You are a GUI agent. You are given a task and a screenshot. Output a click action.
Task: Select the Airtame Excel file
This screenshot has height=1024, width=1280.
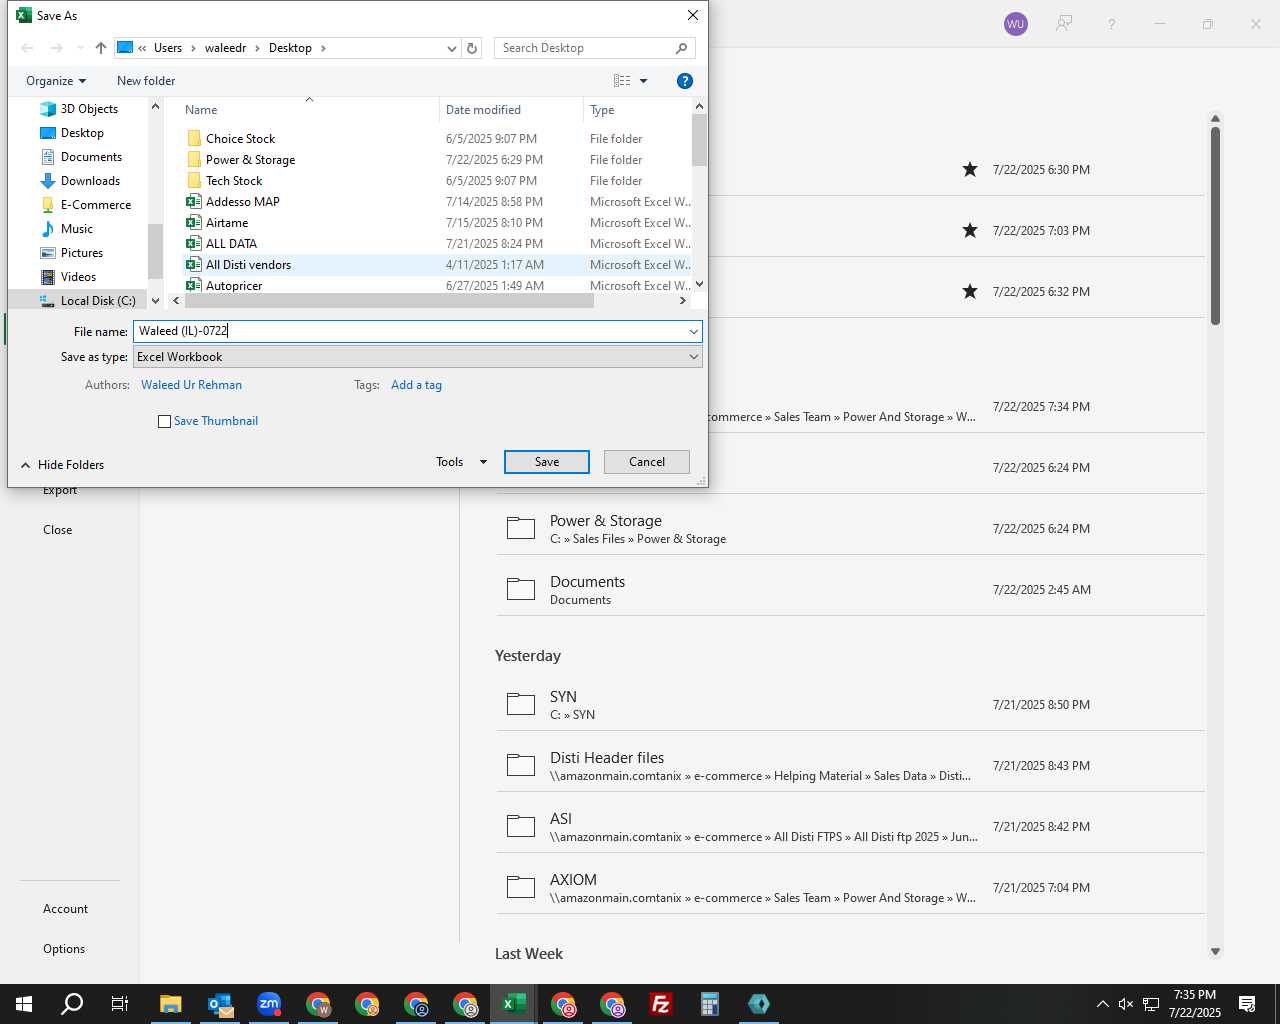[227, 223]
